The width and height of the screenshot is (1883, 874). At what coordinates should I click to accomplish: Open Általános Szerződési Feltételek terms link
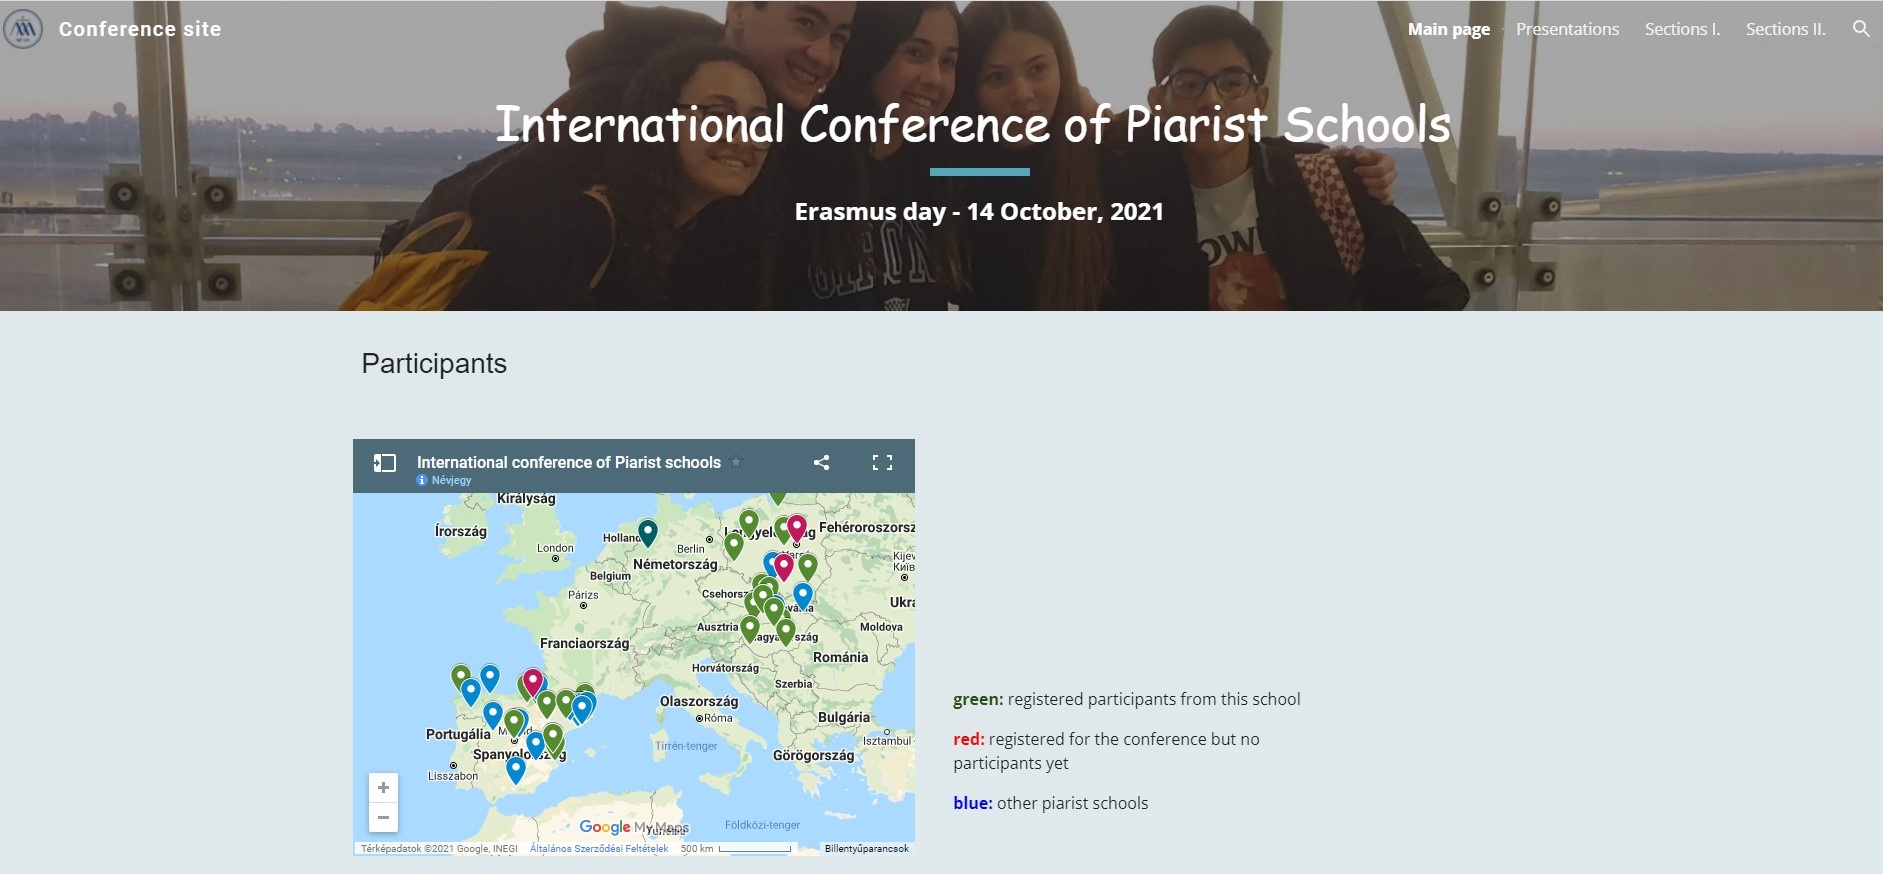coord(599,848)
